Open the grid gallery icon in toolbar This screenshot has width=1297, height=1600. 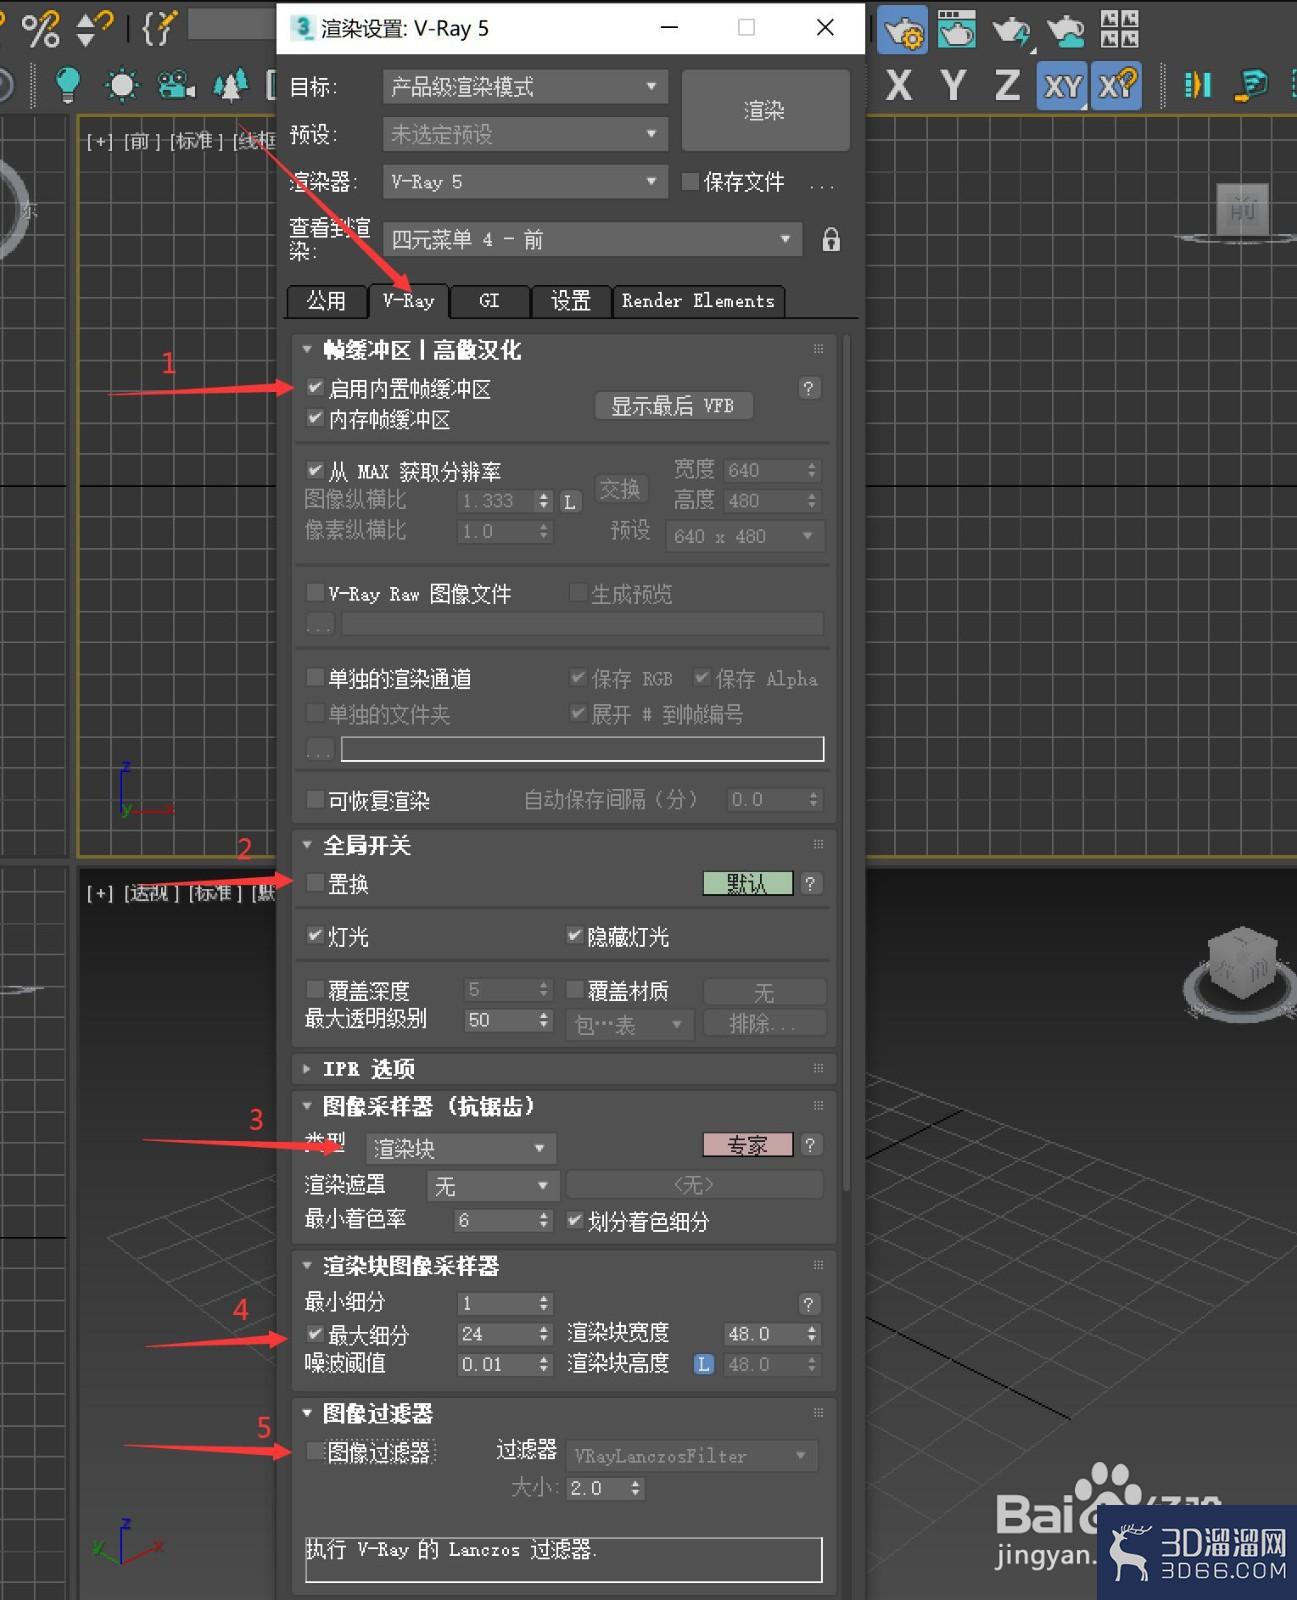coord(1119,29)
